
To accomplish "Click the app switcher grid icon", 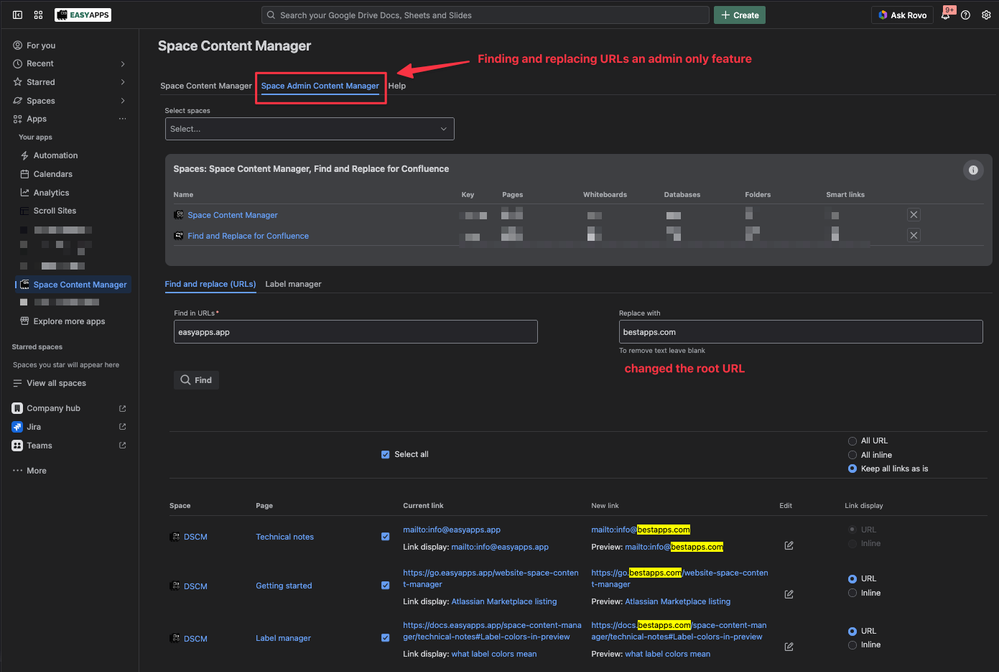I will click(38, 15).
